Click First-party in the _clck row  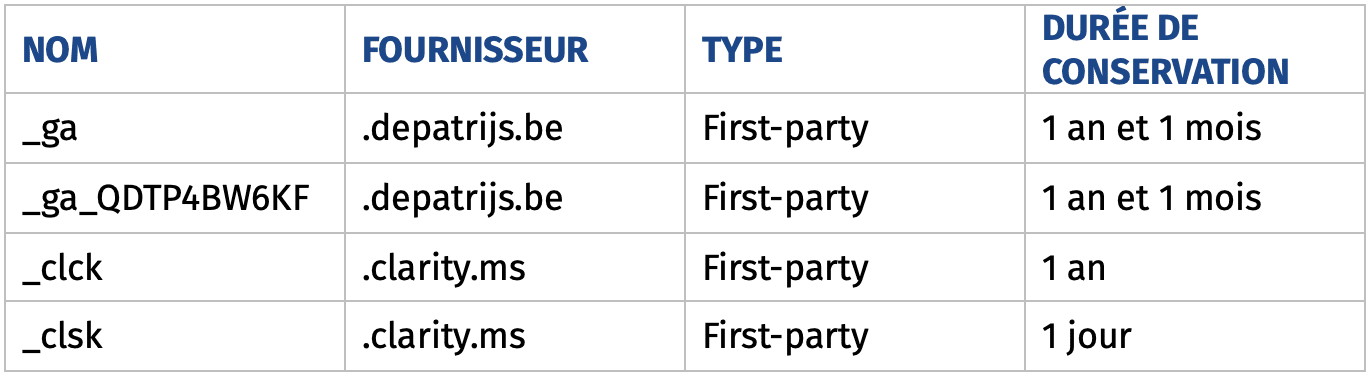pos(785,268)
